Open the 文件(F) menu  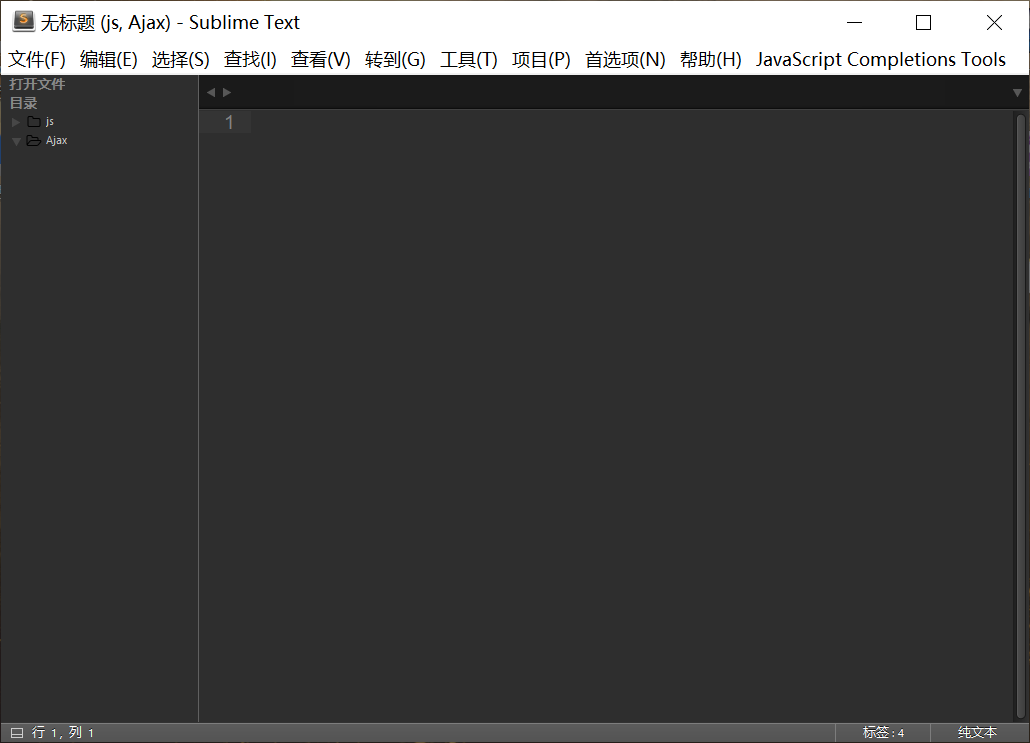(x=37, y=60)
